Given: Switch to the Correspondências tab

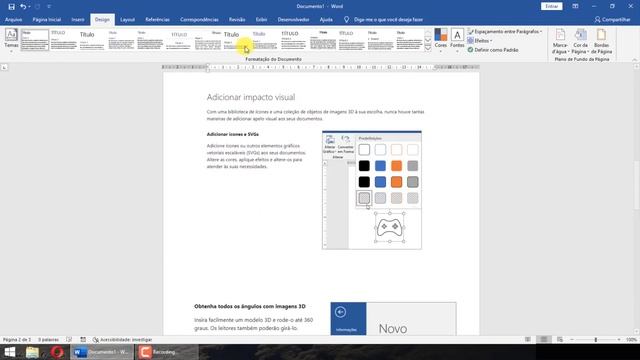Looking at the screenshot, I should coord(199,20).
